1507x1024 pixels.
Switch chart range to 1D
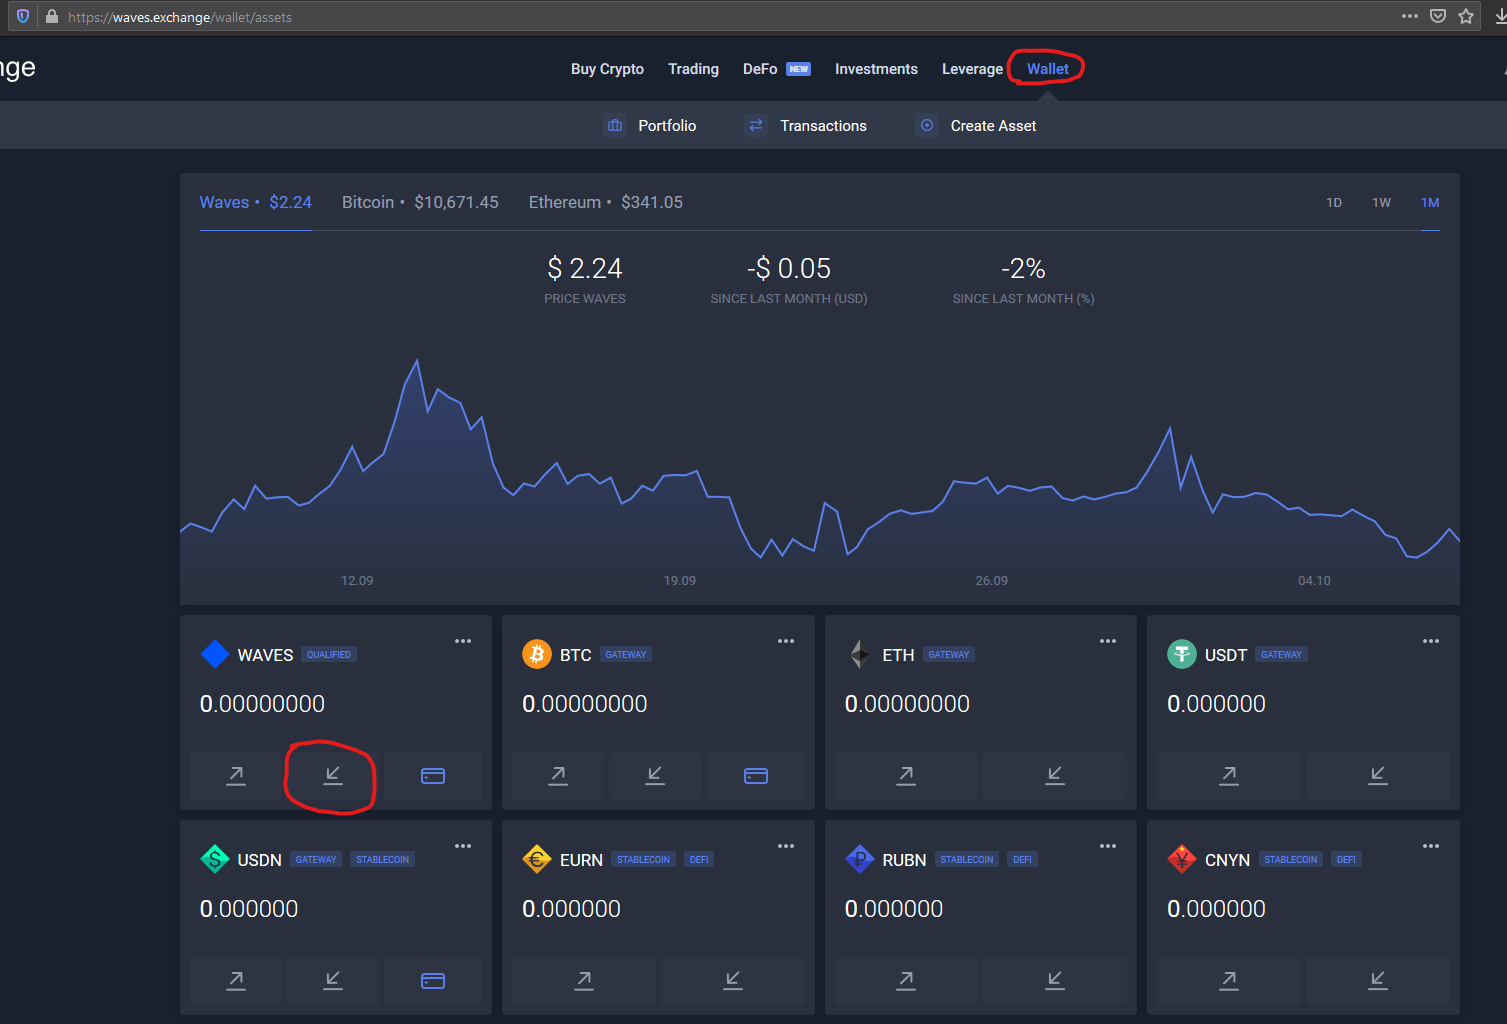click(1333, 203)
